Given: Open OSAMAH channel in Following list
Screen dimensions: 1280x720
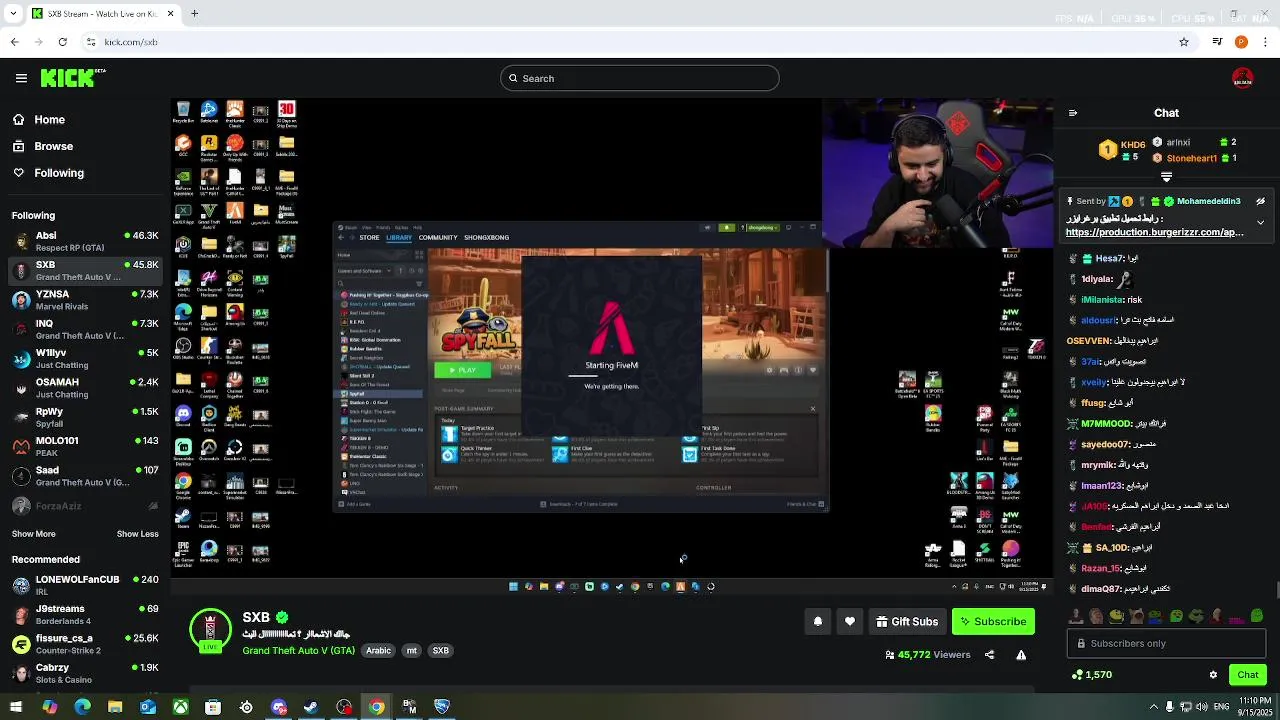Looking at the screenshot, I should click(85, 388).
